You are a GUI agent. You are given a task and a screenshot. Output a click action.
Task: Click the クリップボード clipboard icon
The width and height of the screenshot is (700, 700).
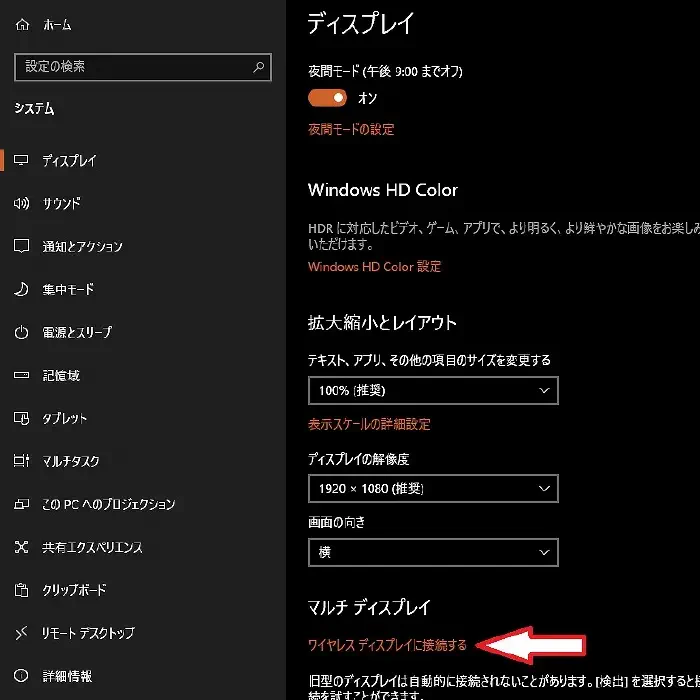[x=21, y=590]
